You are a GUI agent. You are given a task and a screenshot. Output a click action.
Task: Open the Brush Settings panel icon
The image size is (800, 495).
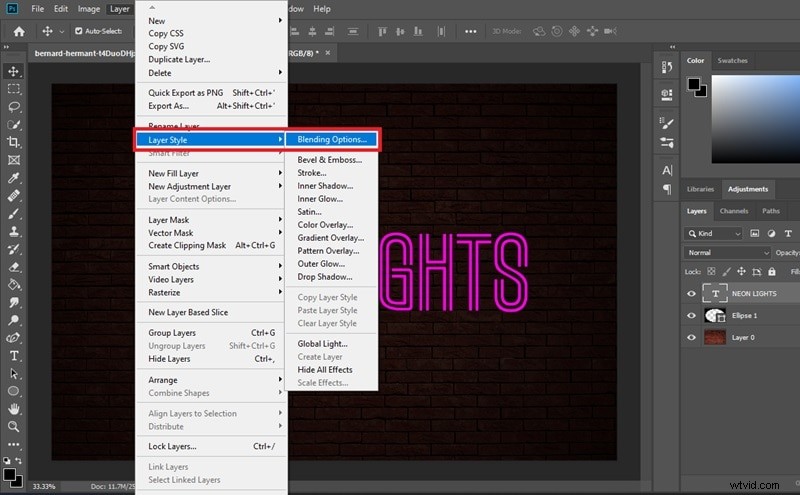pyautogui.click(x=667, y=123)
